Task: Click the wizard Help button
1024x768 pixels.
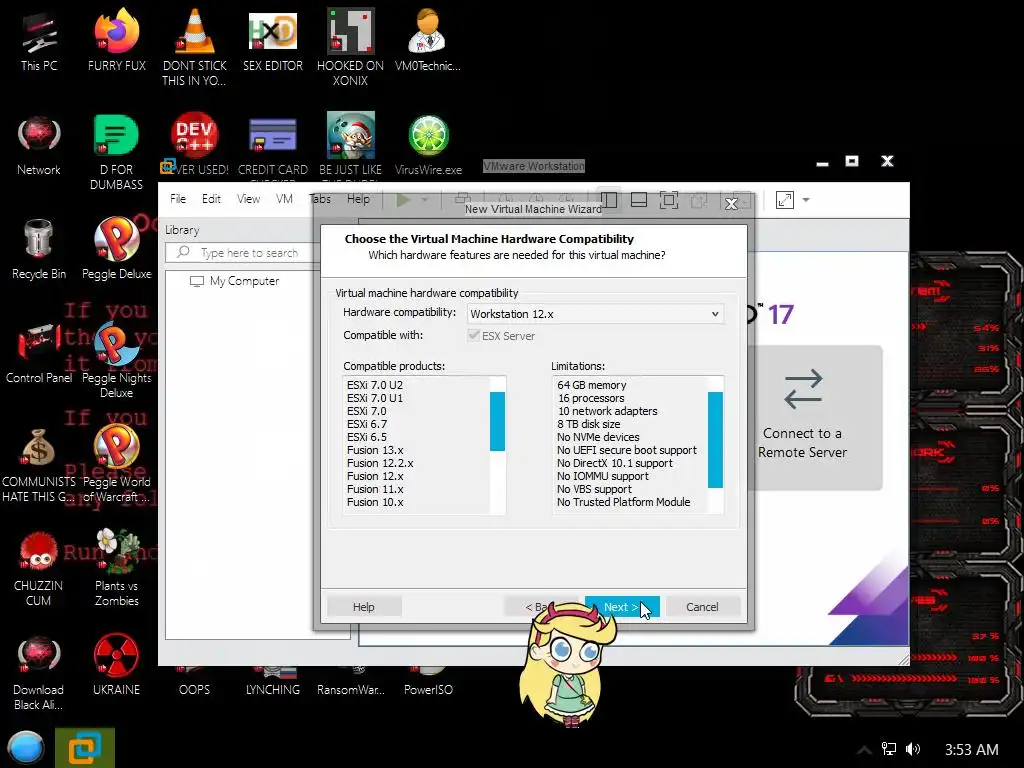Action: [364, 607]
